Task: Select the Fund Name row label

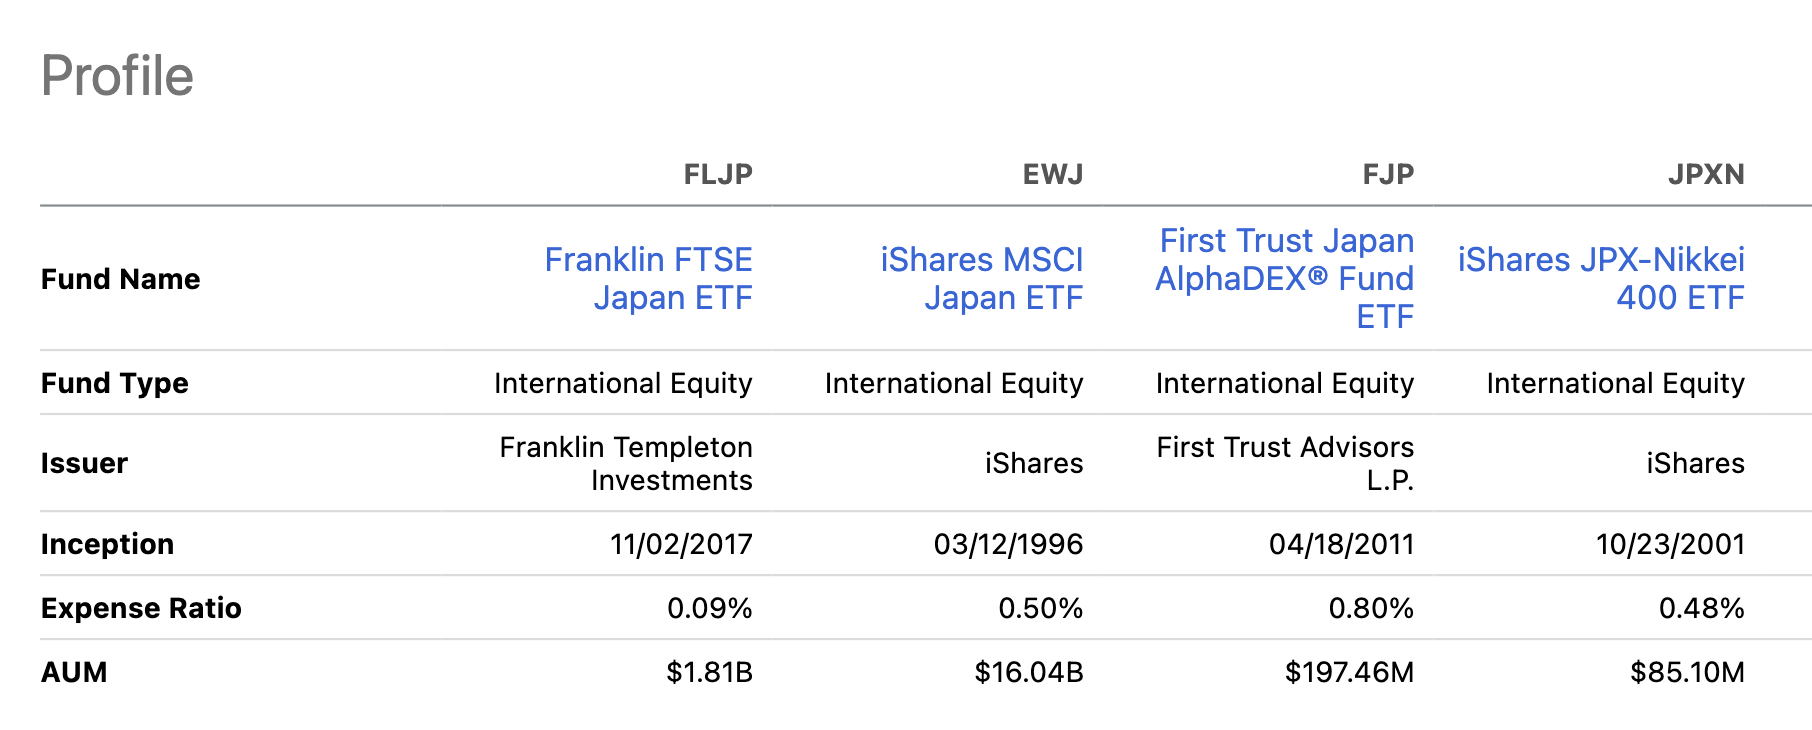Action: (x=120, y=280)
